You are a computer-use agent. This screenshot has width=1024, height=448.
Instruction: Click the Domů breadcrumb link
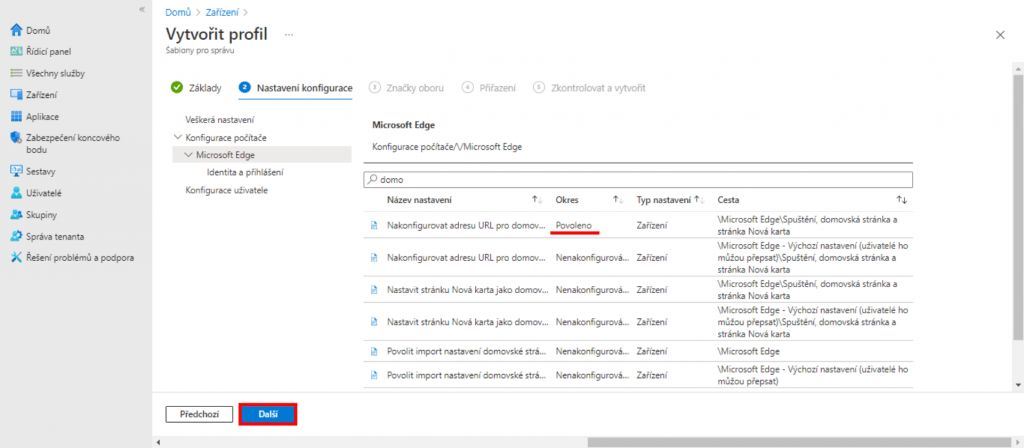click(177, 12)
